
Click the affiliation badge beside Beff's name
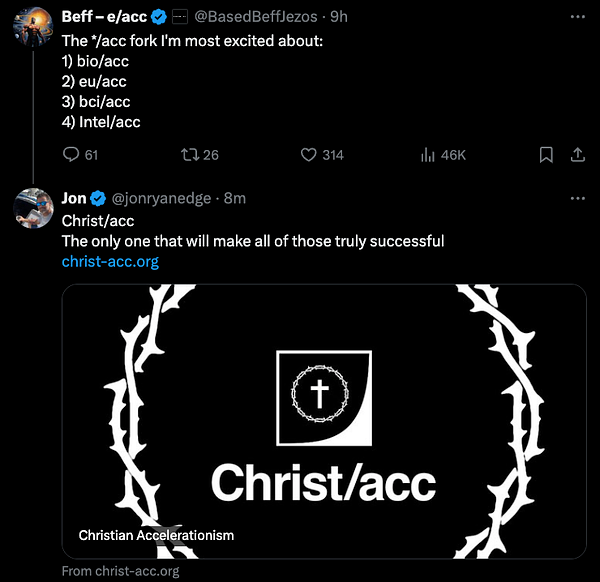pyautogui.click(x=179, y=17)
